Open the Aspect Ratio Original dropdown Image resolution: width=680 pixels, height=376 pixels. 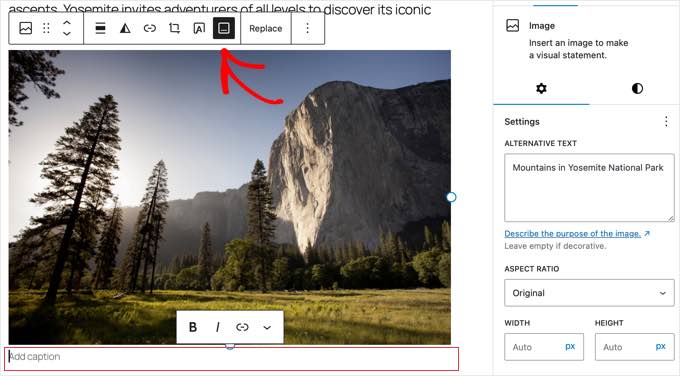589,293
